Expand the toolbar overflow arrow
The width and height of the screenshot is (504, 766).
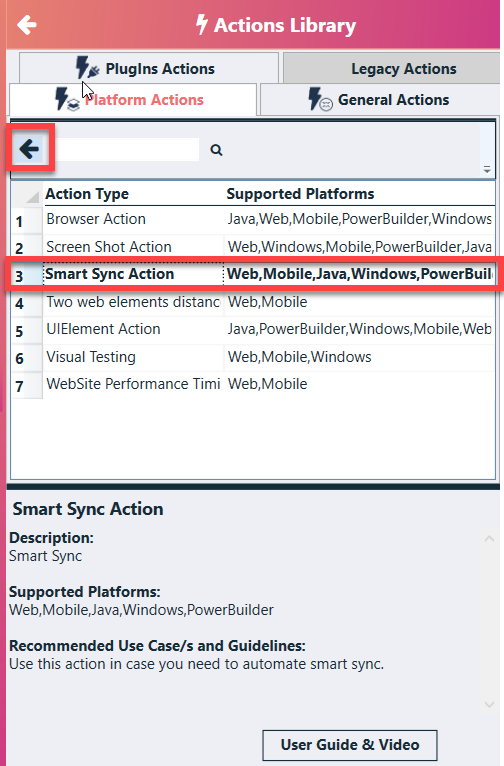point(487,170)
